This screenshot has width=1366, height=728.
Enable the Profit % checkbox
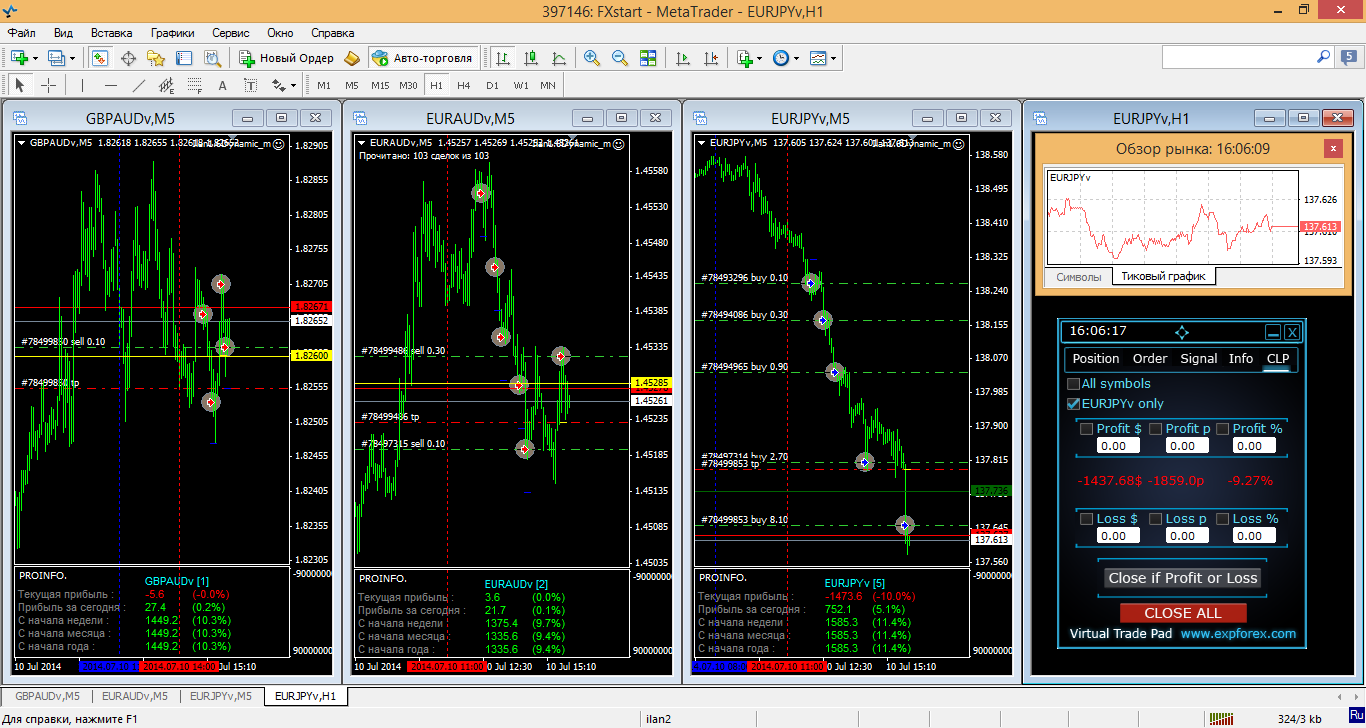coord(1222,429)
